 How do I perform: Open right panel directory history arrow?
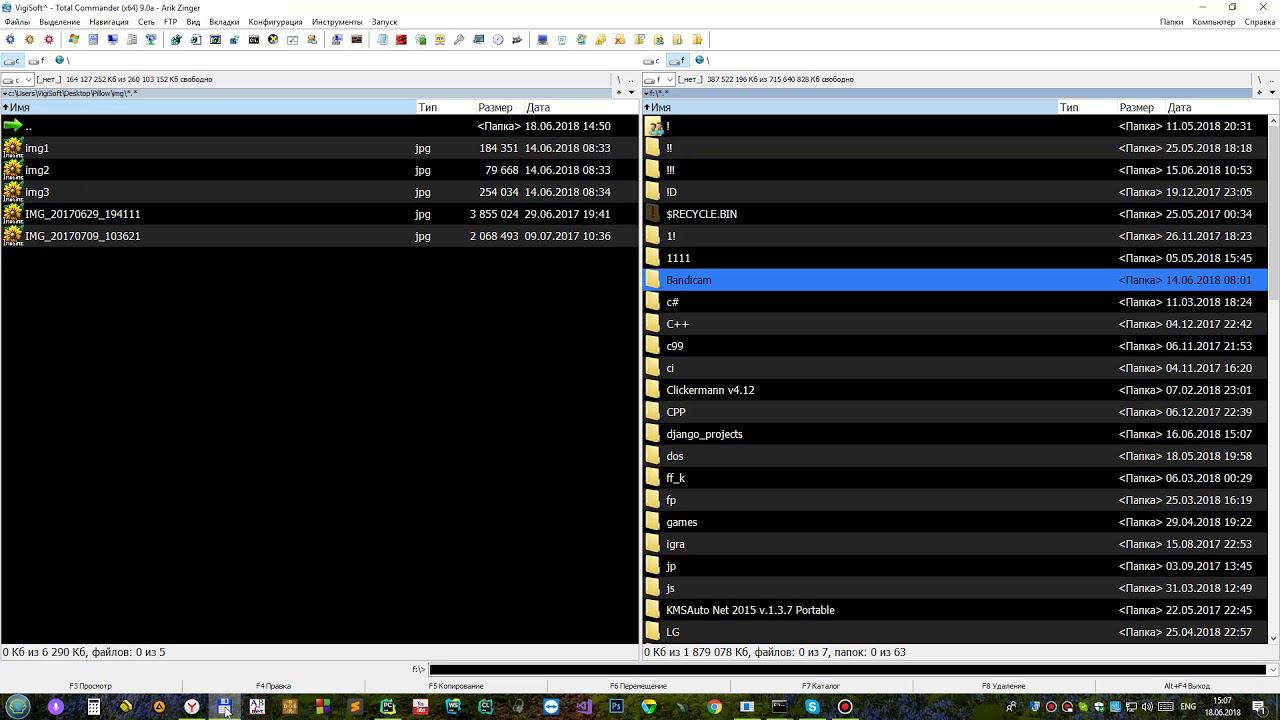[1272, 93]
